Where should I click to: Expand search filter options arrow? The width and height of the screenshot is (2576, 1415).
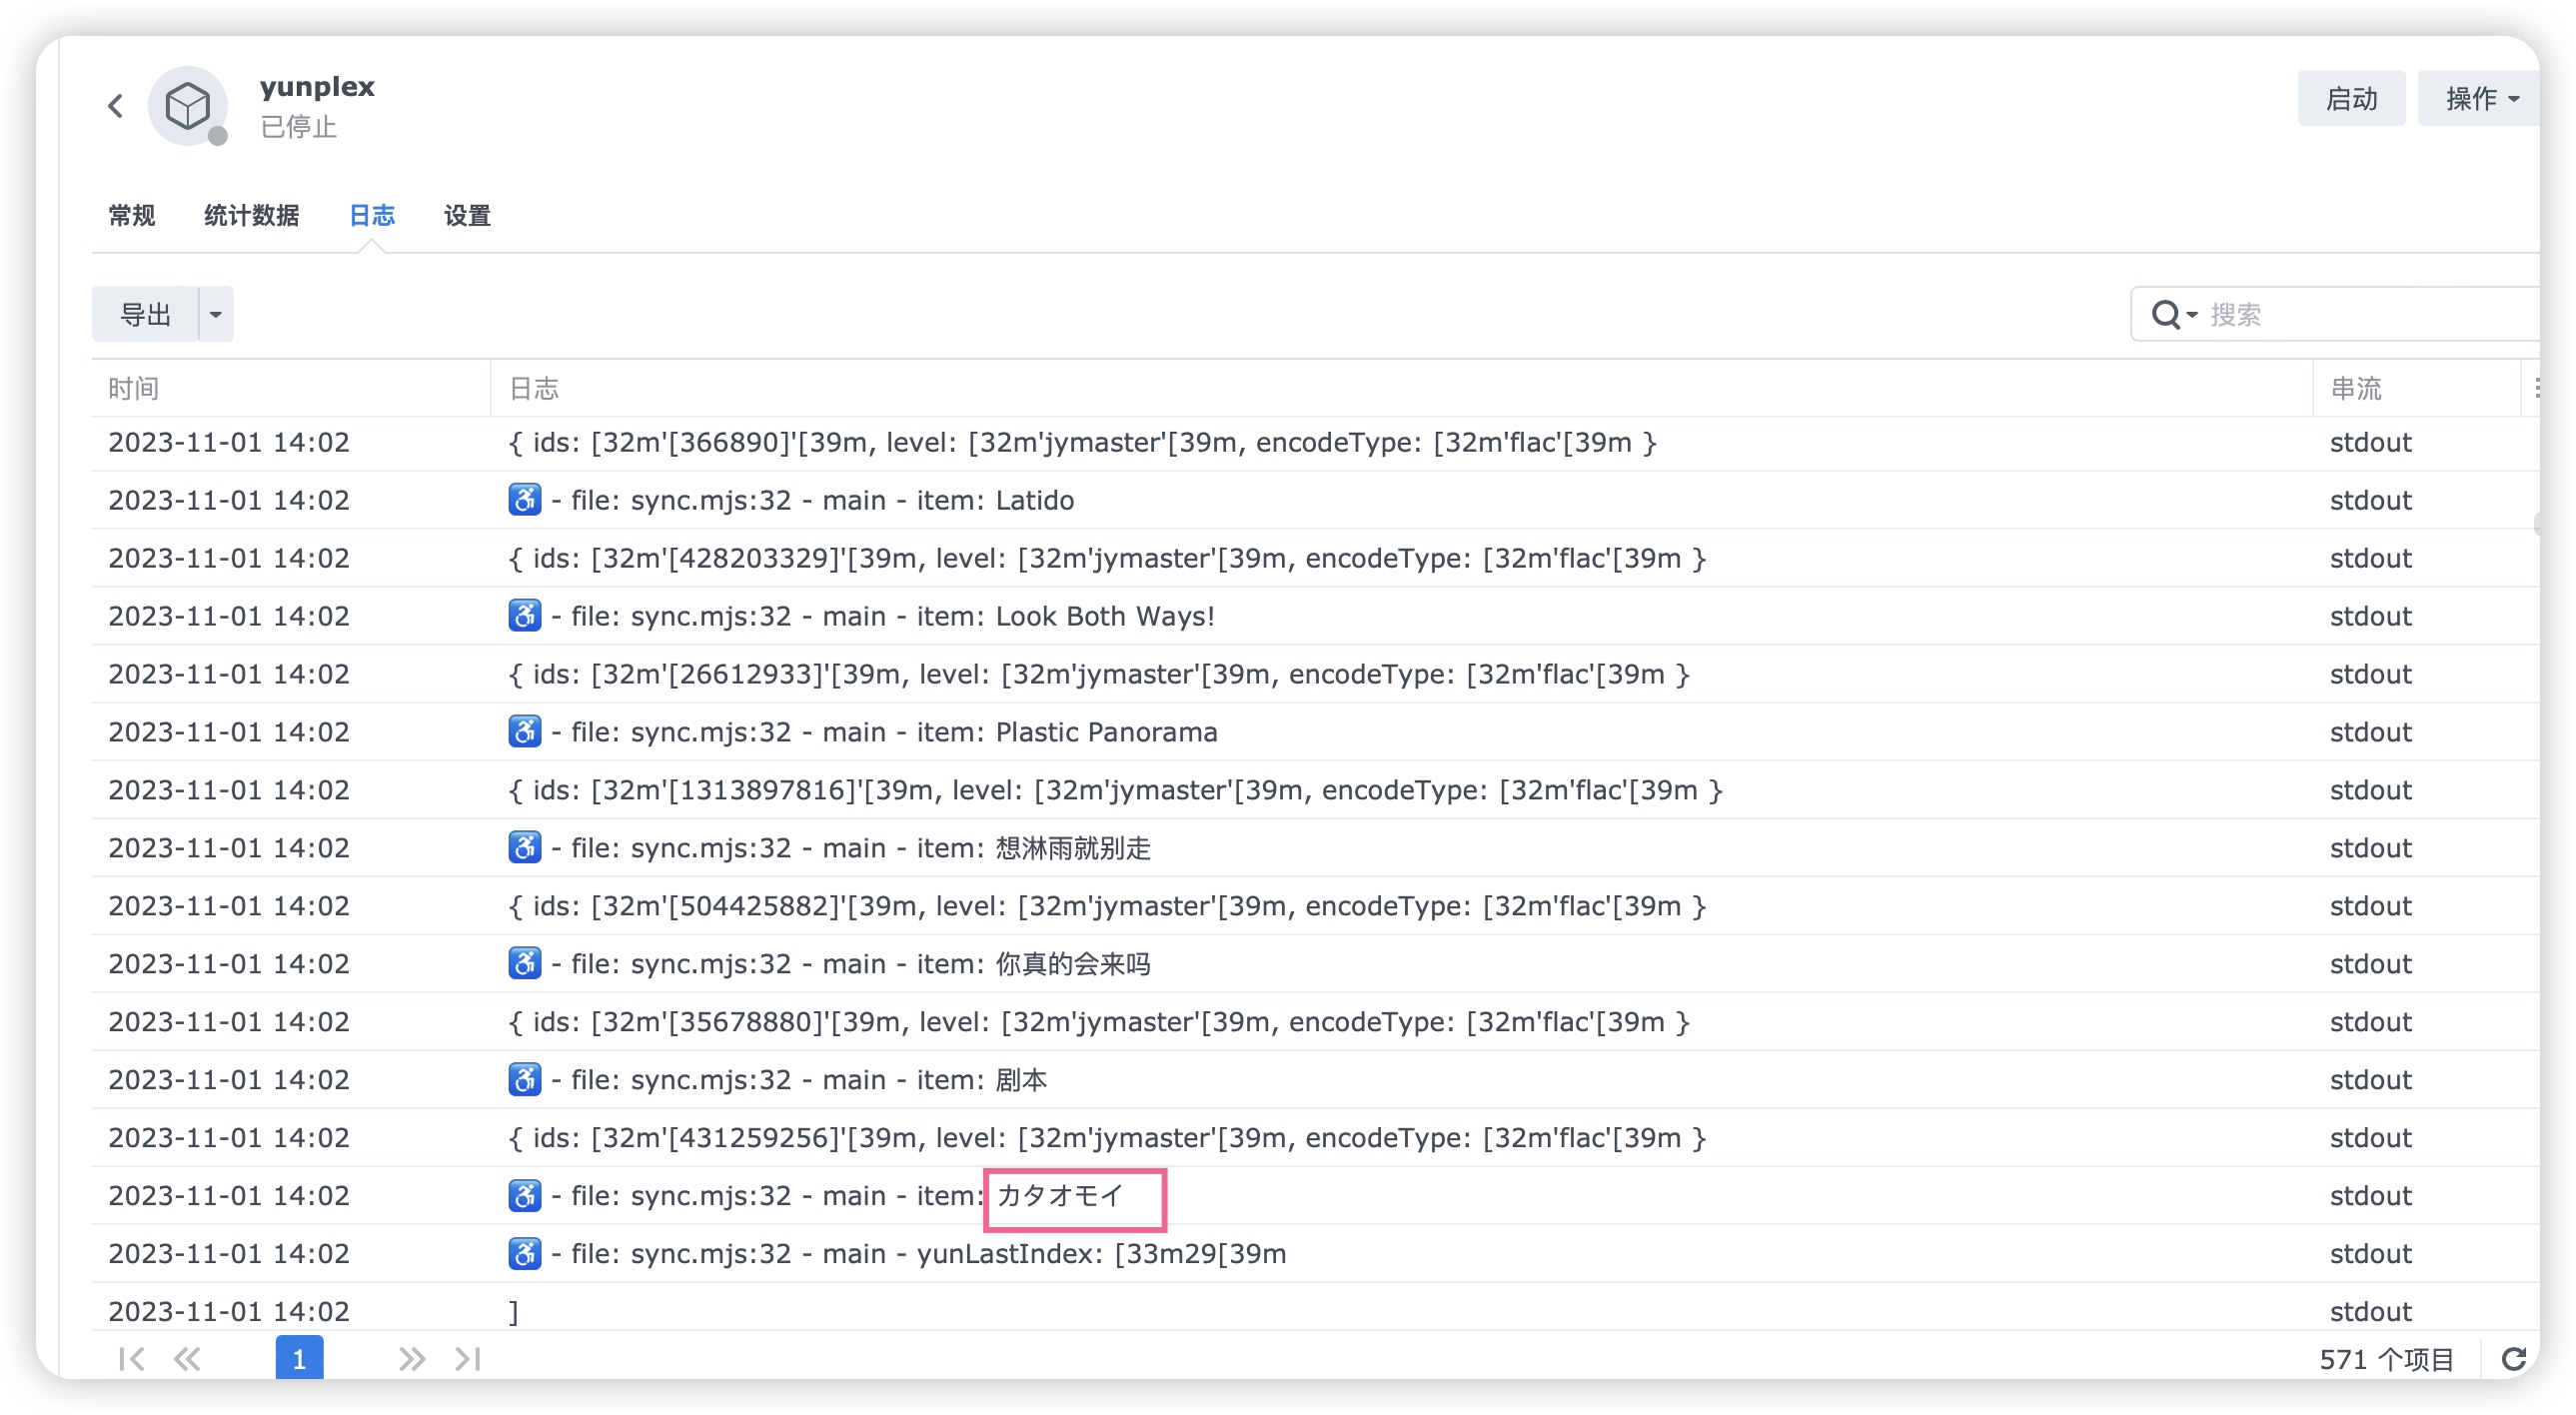pyautogui.click(x=2192, y=315)
